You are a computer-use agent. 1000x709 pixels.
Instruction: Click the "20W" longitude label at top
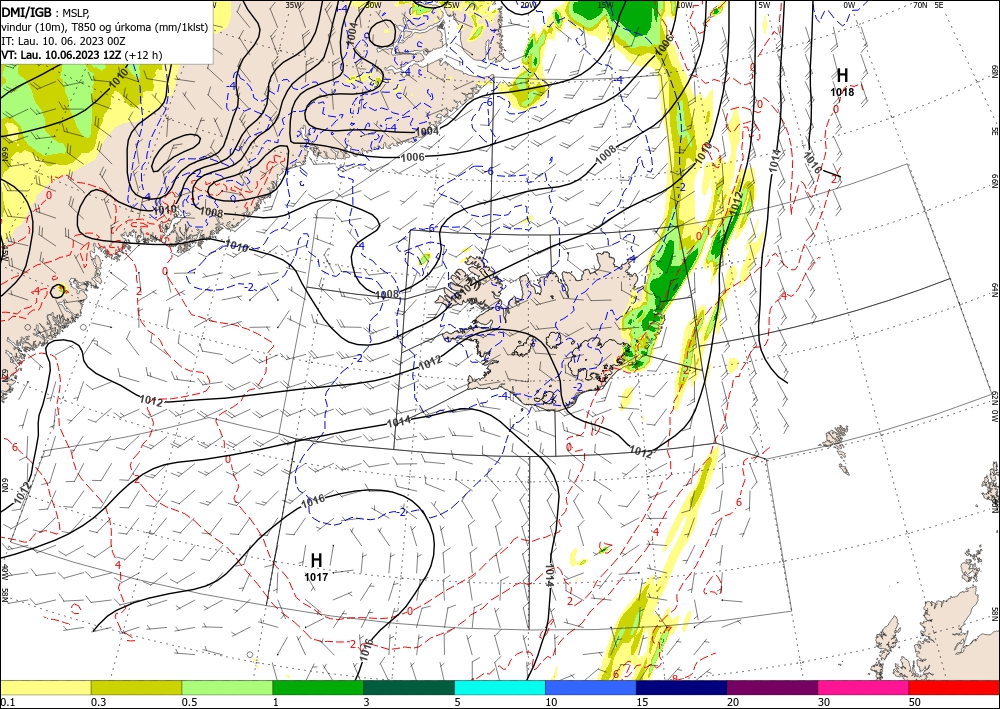[x=528, y=5]
